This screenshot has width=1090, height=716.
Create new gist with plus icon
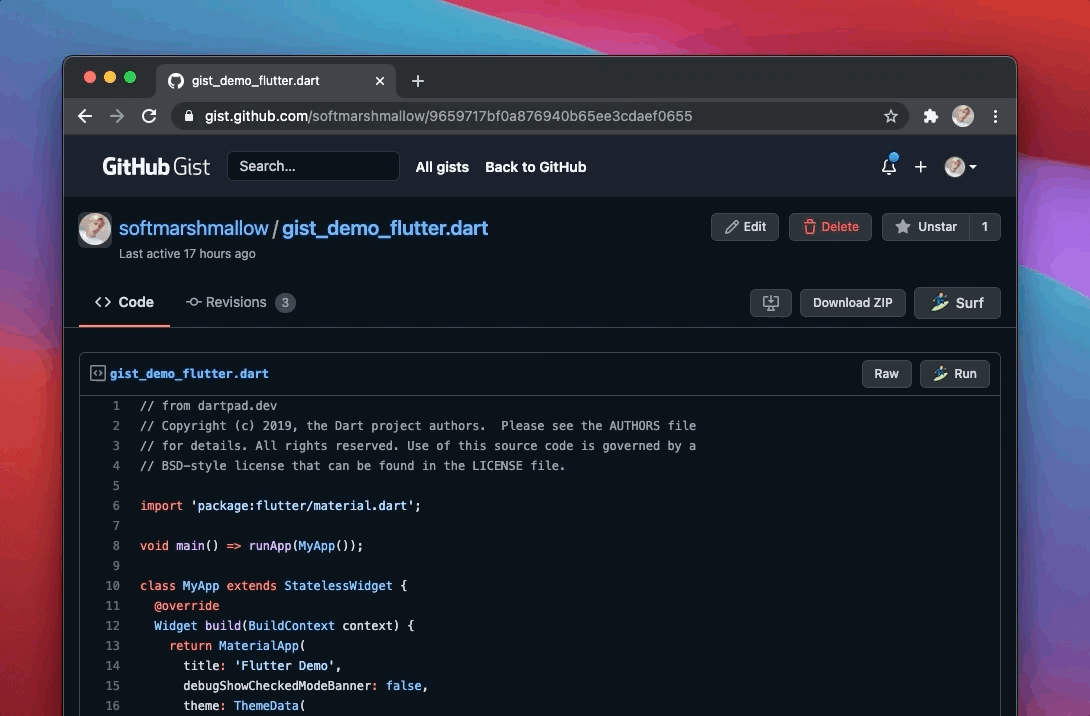pos(920,167)
